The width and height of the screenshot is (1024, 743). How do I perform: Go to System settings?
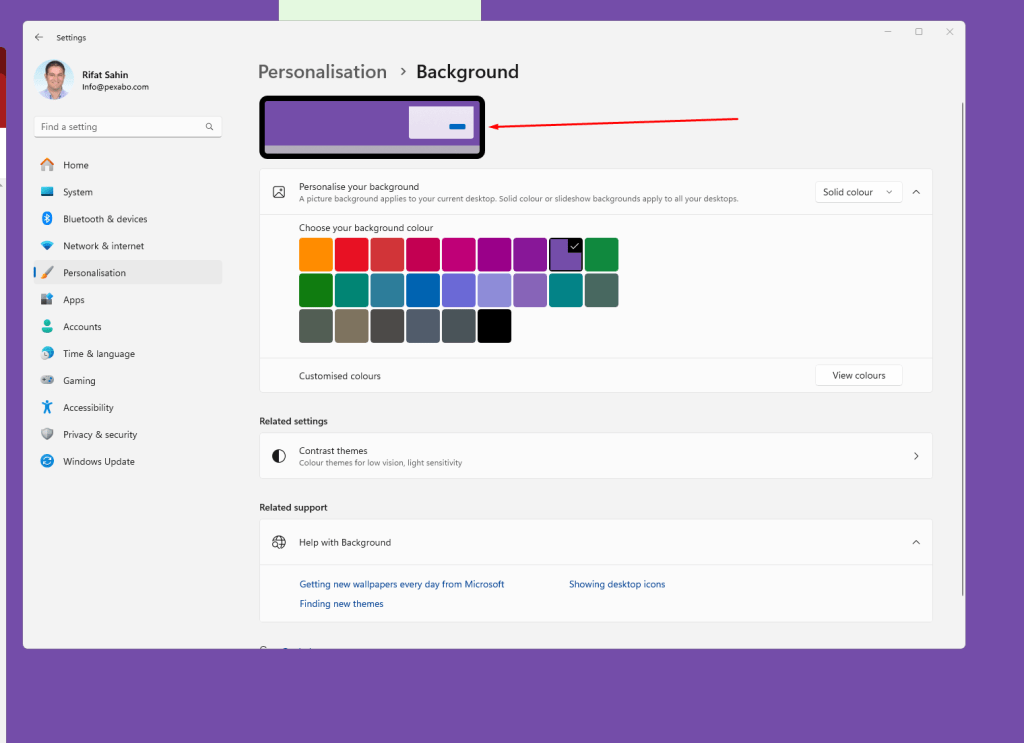(x=128, y=191)
